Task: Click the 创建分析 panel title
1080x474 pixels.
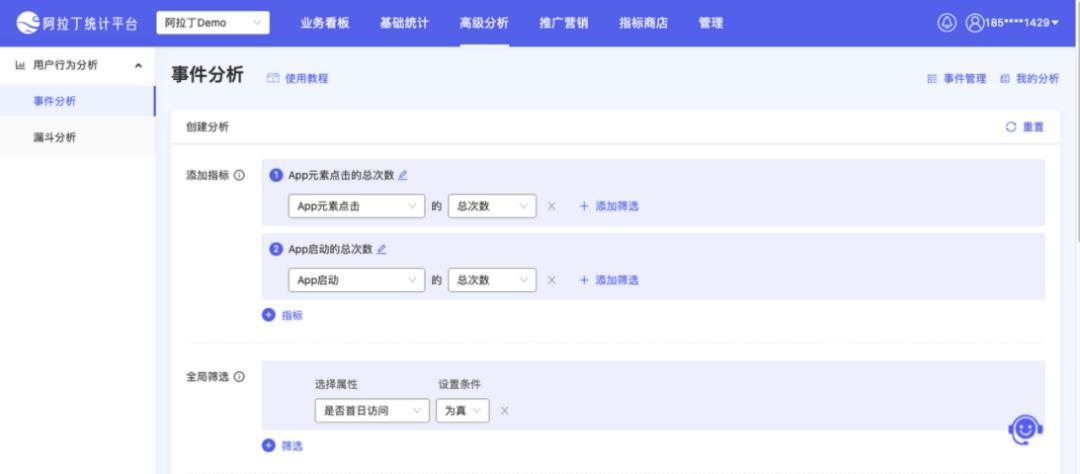Action: point(207,127)
